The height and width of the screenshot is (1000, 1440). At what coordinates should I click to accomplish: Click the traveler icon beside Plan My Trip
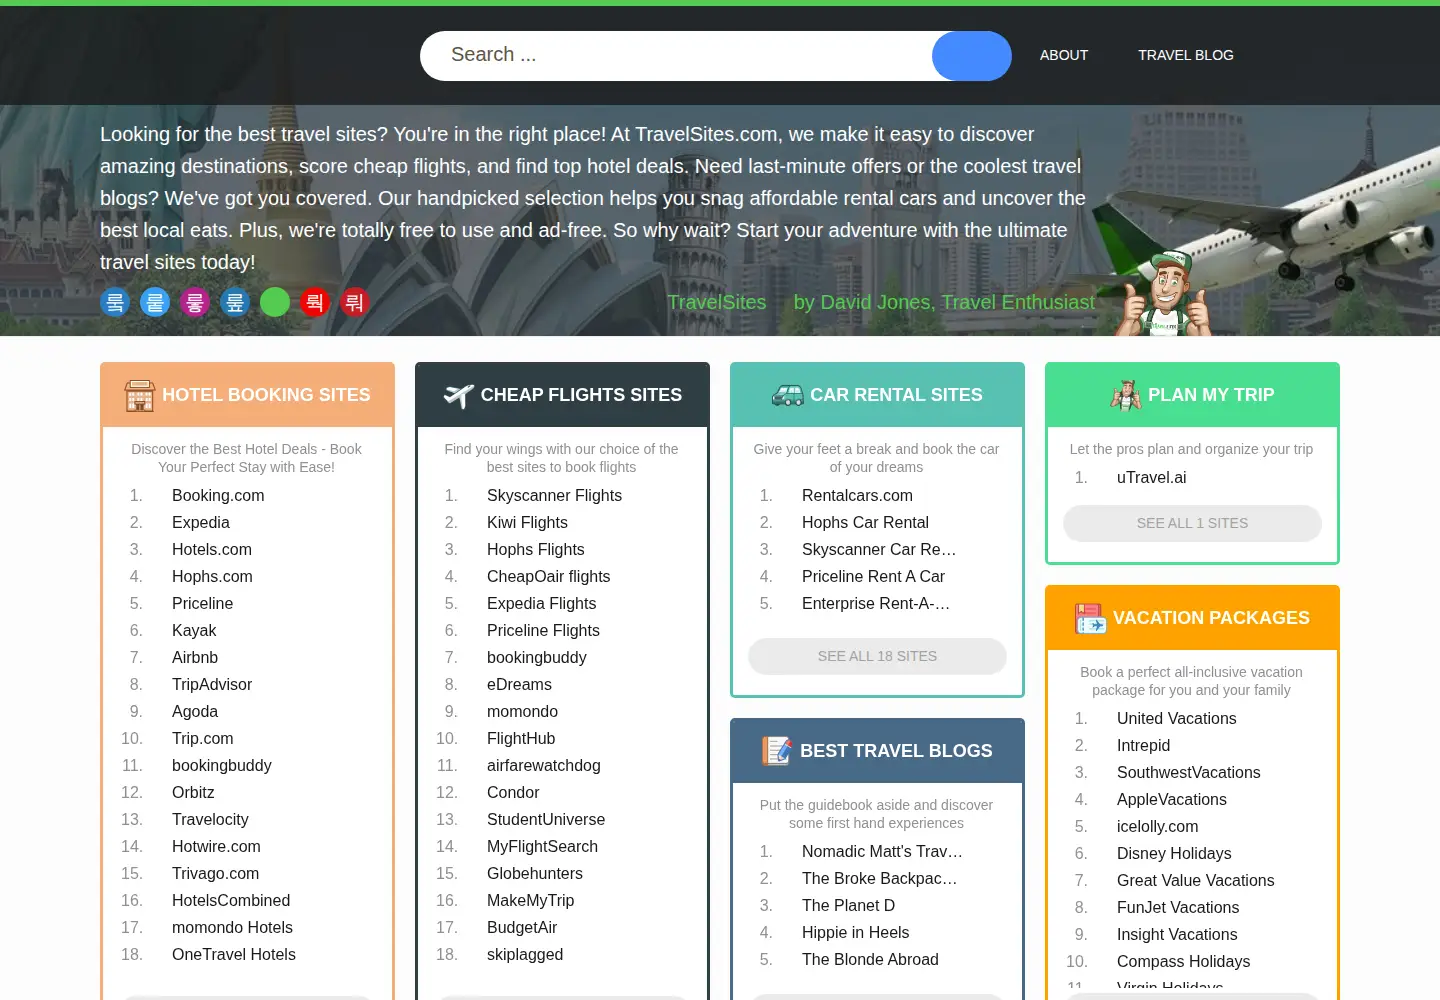tap(1126, 395)
